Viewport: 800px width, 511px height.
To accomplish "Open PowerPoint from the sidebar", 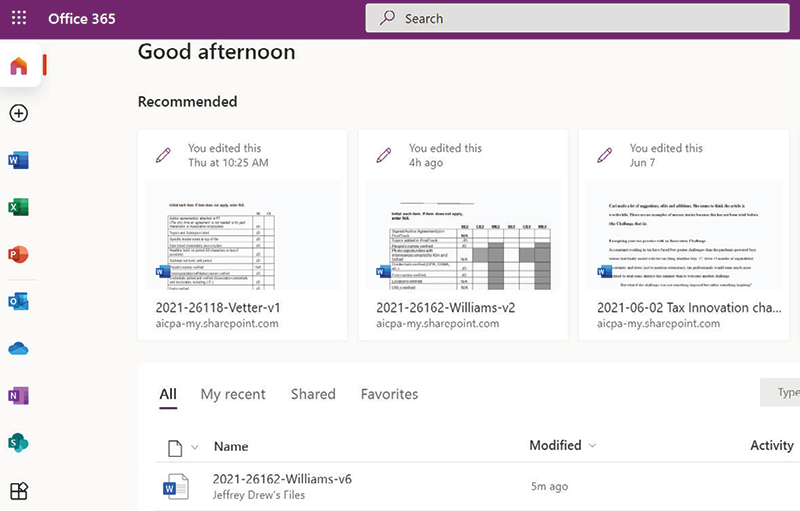I will 18,254.
